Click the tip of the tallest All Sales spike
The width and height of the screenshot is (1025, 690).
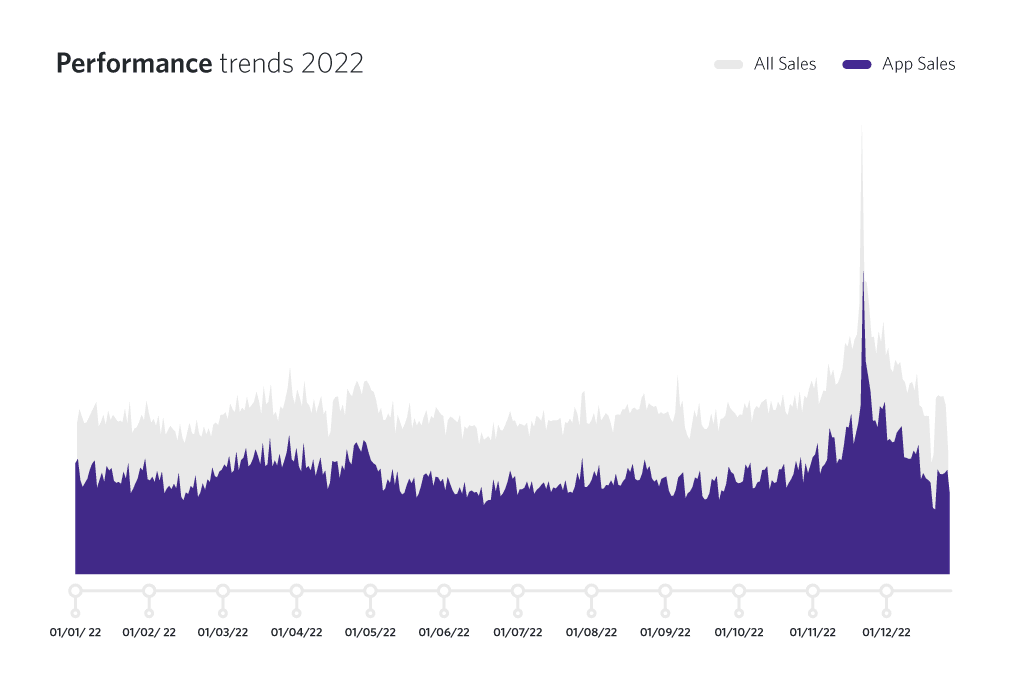click(x=862, y=132)
